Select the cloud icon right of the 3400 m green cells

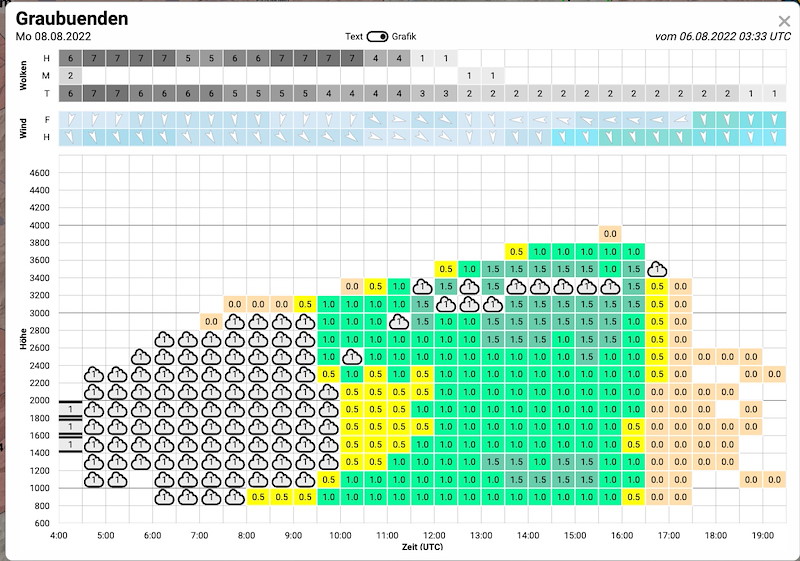click(x=657, y=269)
